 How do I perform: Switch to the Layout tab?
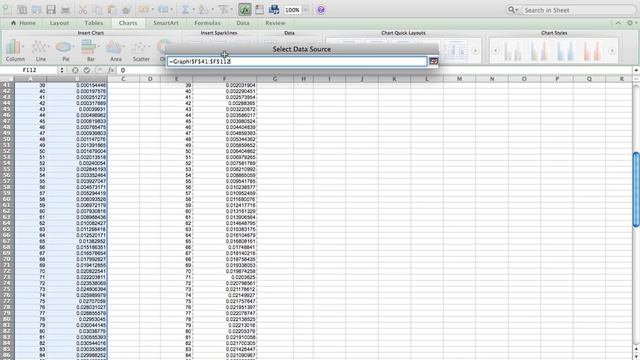click(59, 23)
